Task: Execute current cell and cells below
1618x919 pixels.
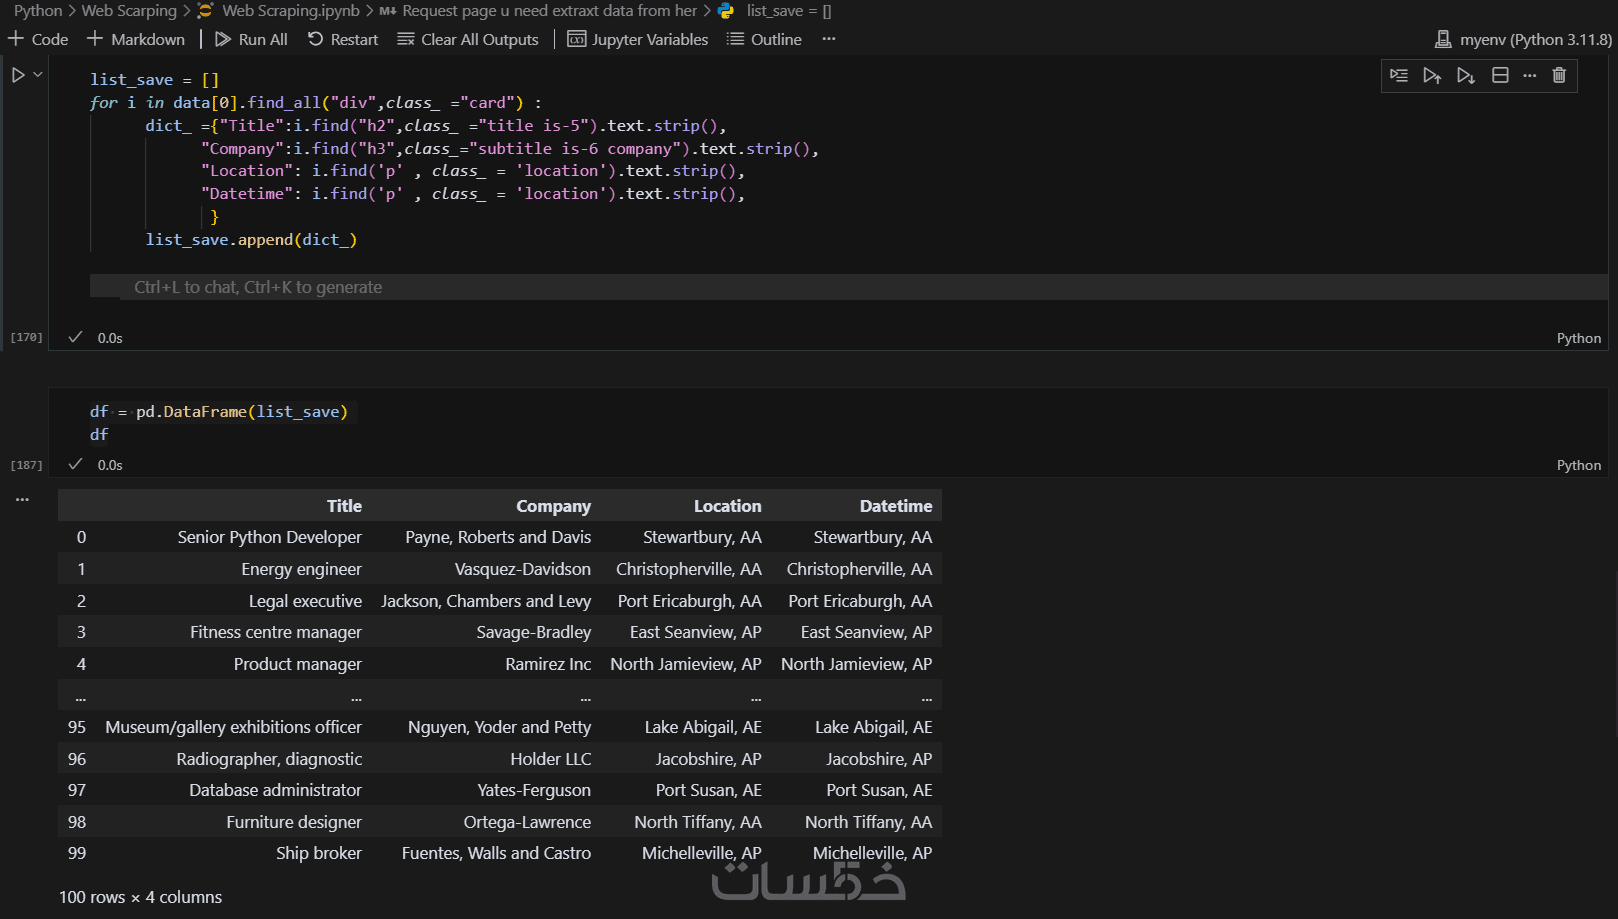Action: 1466,76
